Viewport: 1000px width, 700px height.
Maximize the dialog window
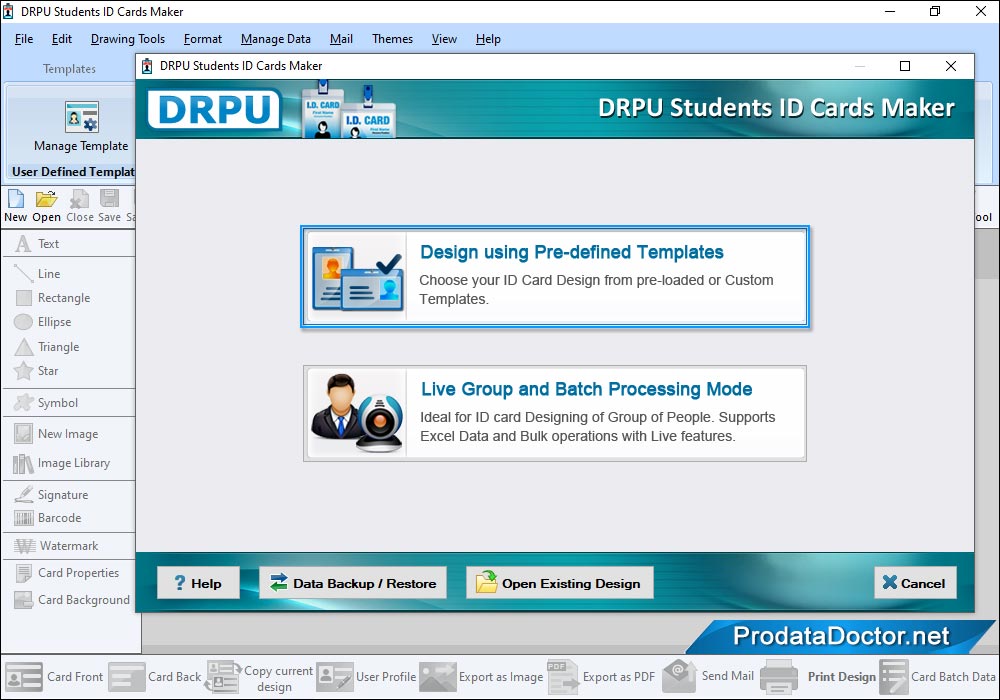[x=904, y=66]
